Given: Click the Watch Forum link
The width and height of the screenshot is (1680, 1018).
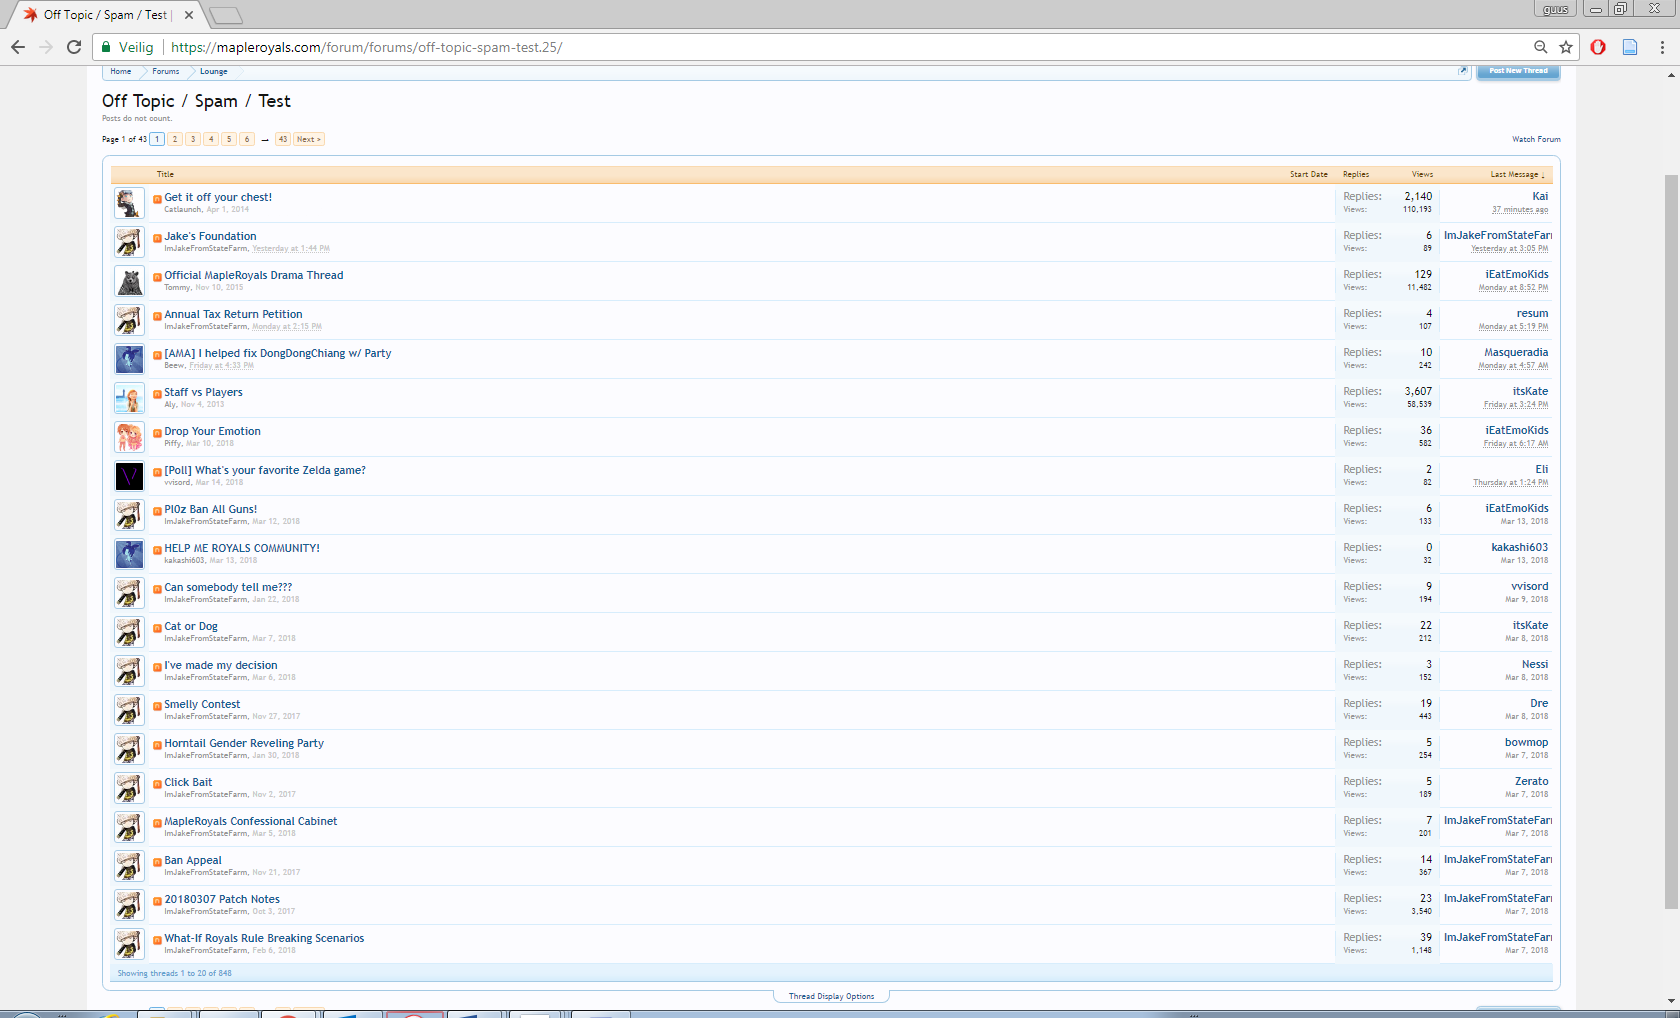Looking at the screenshot, I should pyautogui.click(x=1536, y=139).
